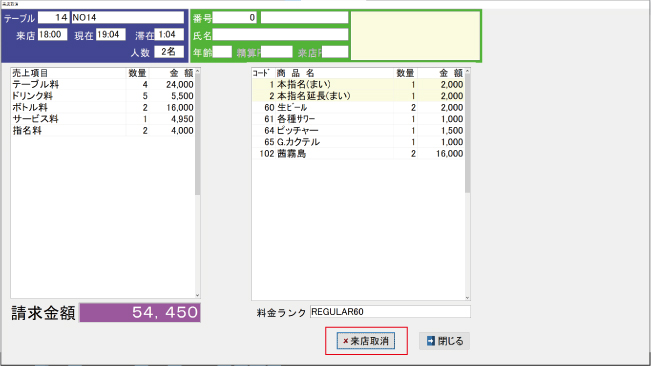Click the amount 24,000 in the sales list
Image resolution: width=651 pixels, height=366 pixels.
pyautogui.click(x=180, y=85)
